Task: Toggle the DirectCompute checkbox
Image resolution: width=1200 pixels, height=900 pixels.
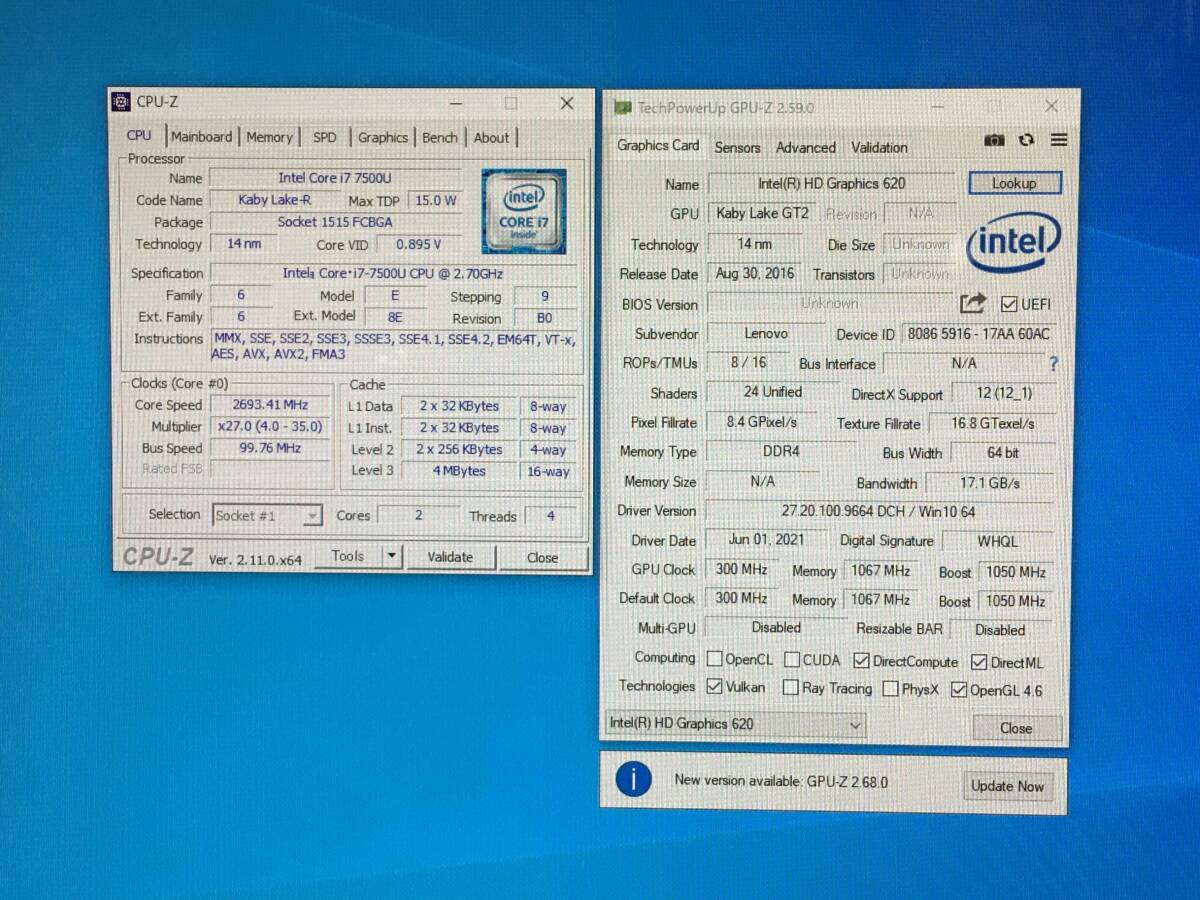Action: click(862, 661)
